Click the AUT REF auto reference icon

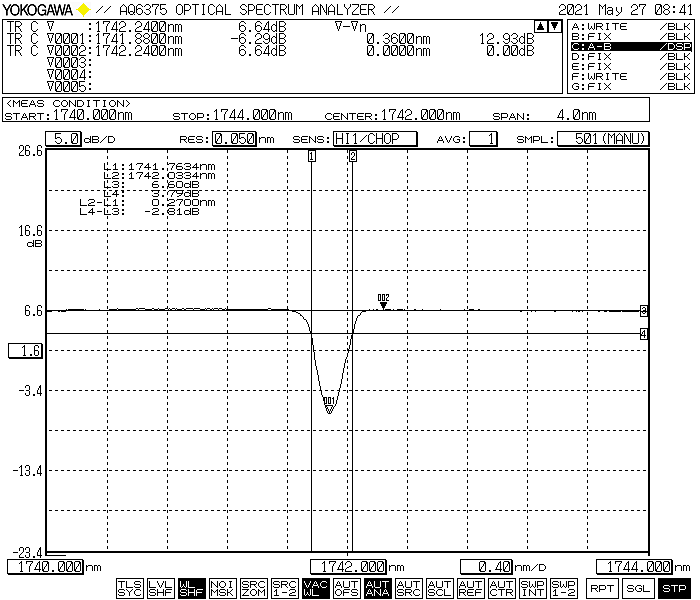pyautogui.click(x=470, y=588)
